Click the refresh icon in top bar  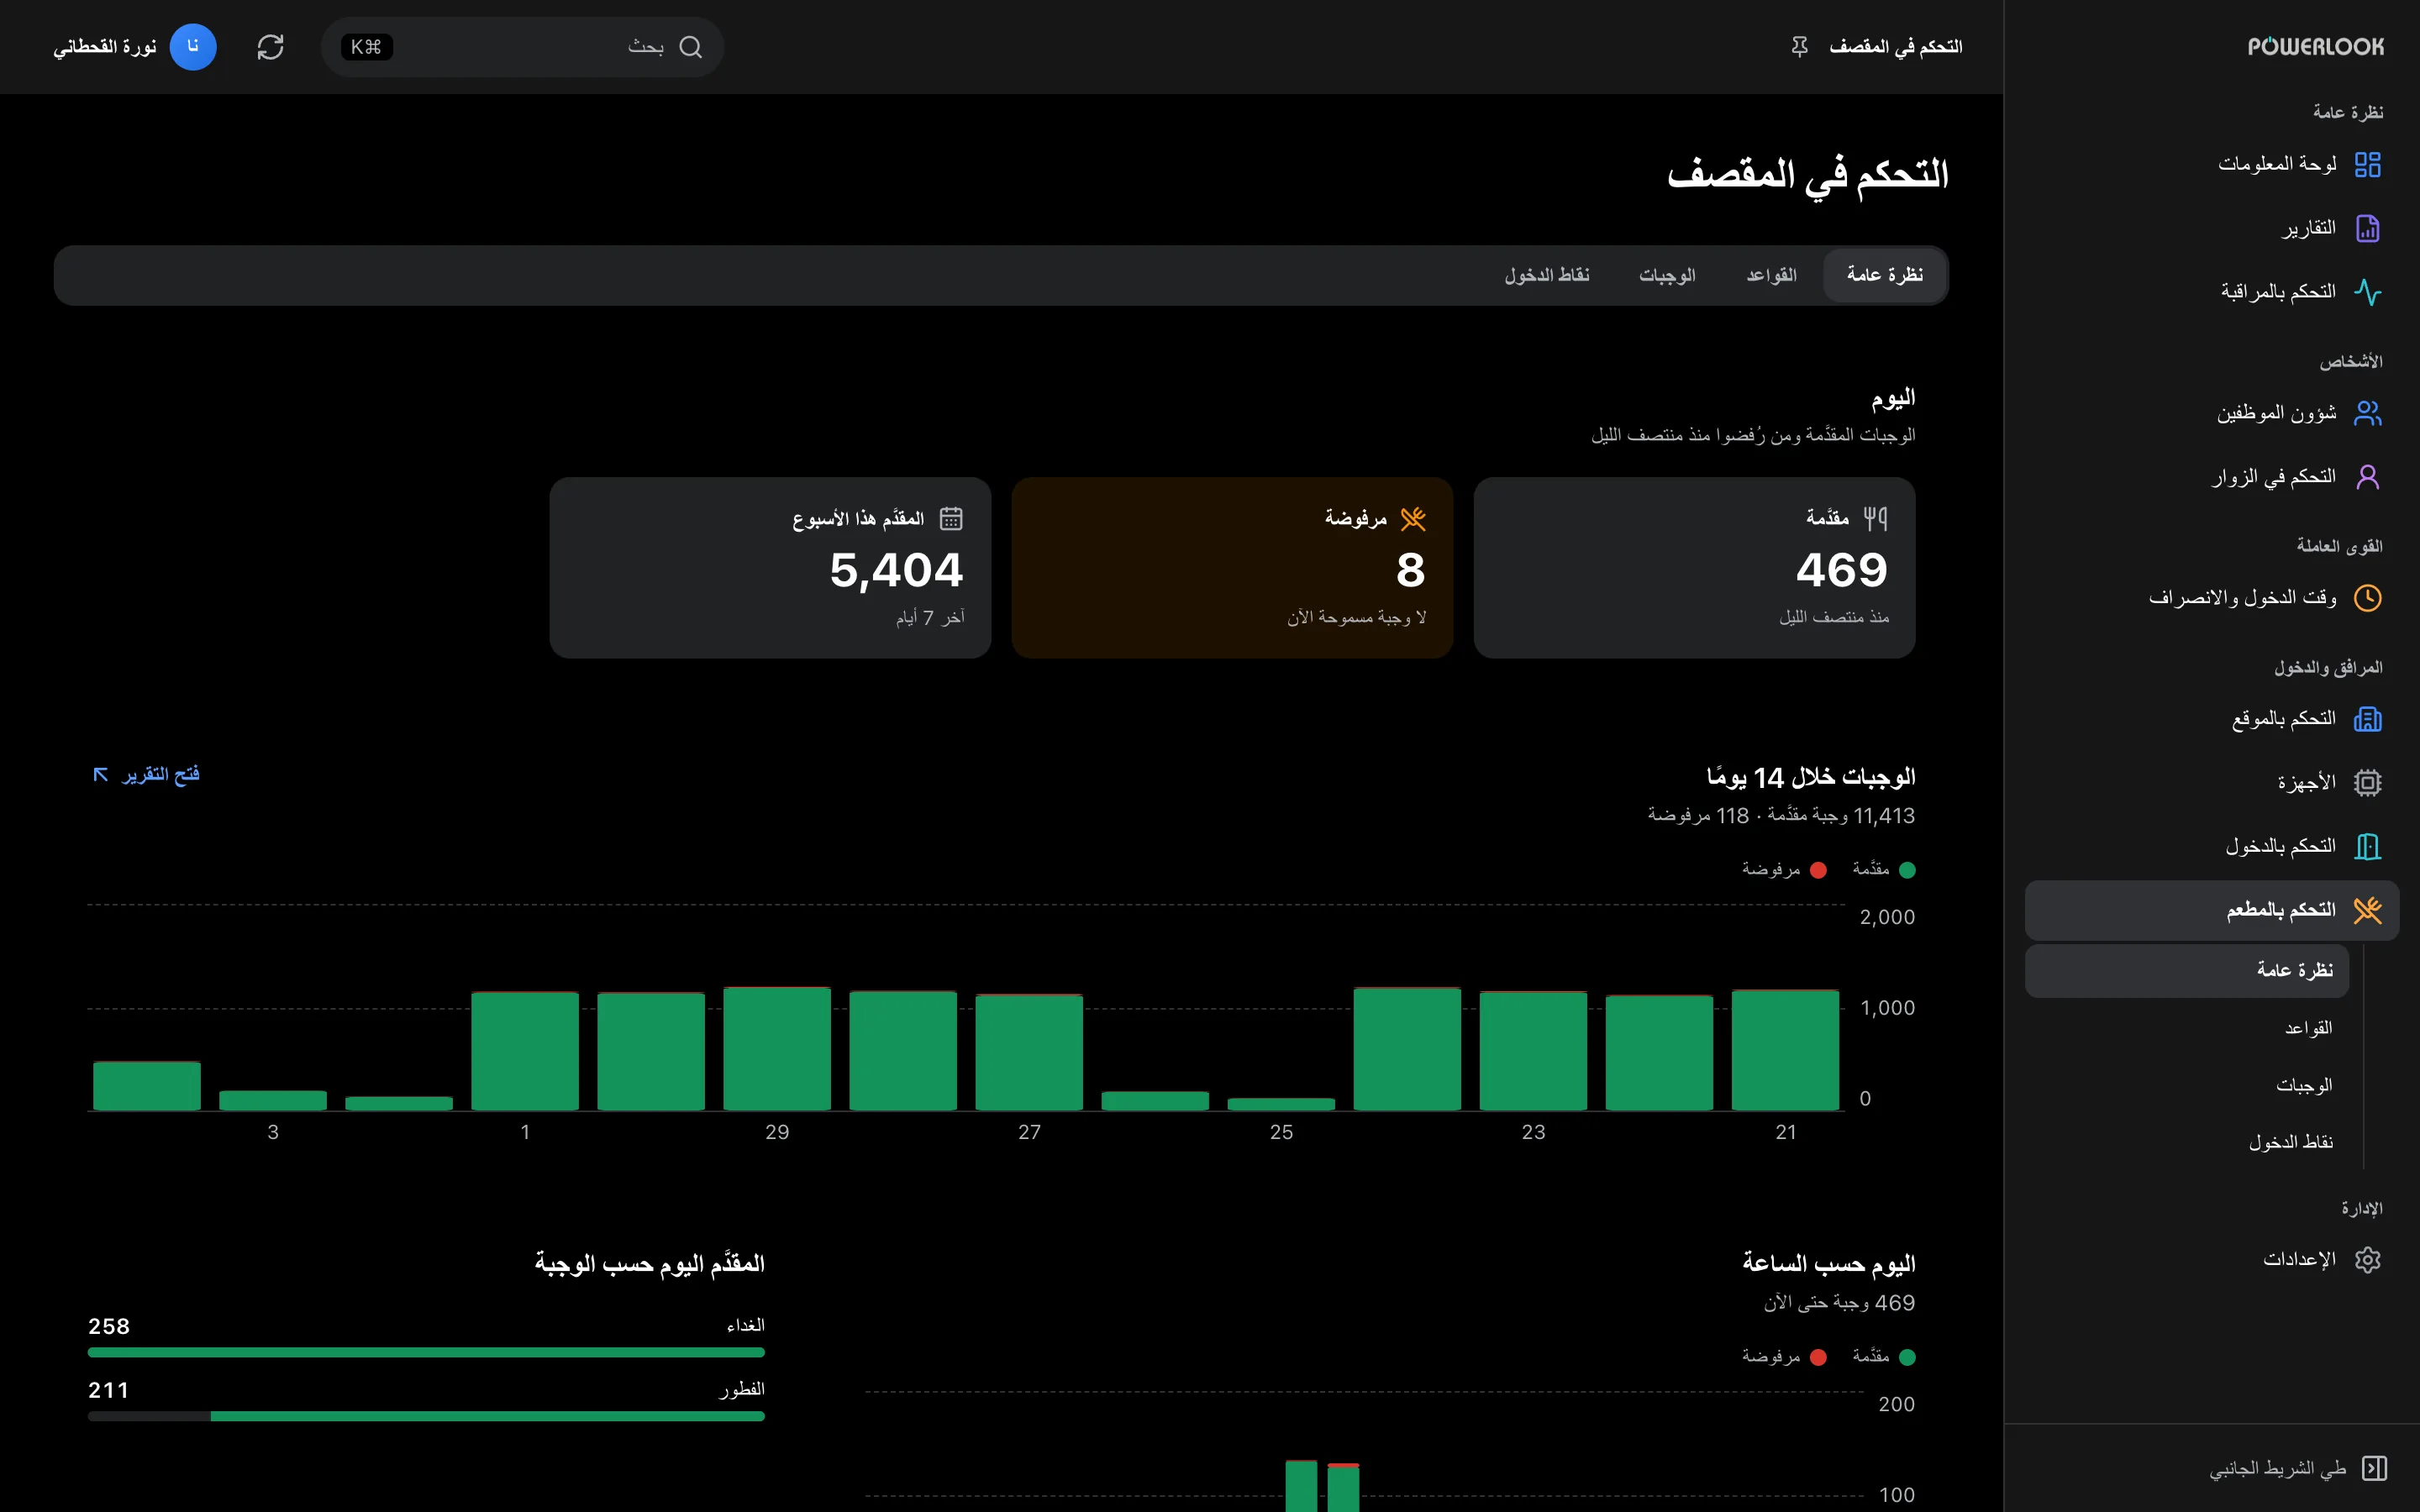point(270,47)
